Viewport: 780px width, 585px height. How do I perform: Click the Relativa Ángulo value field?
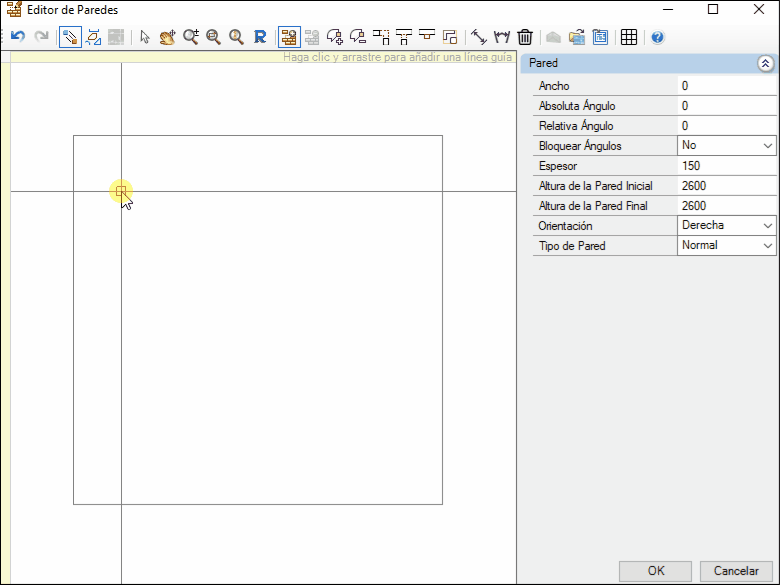tap(727, 125)
